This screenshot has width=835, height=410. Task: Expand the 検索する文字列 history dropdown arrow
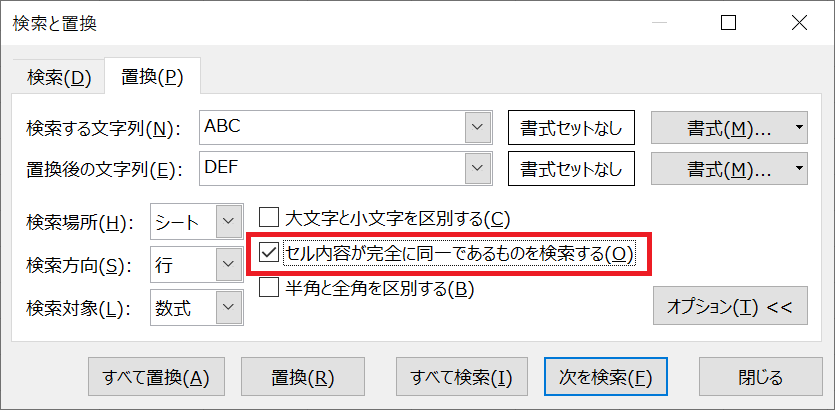coord(477,127)
